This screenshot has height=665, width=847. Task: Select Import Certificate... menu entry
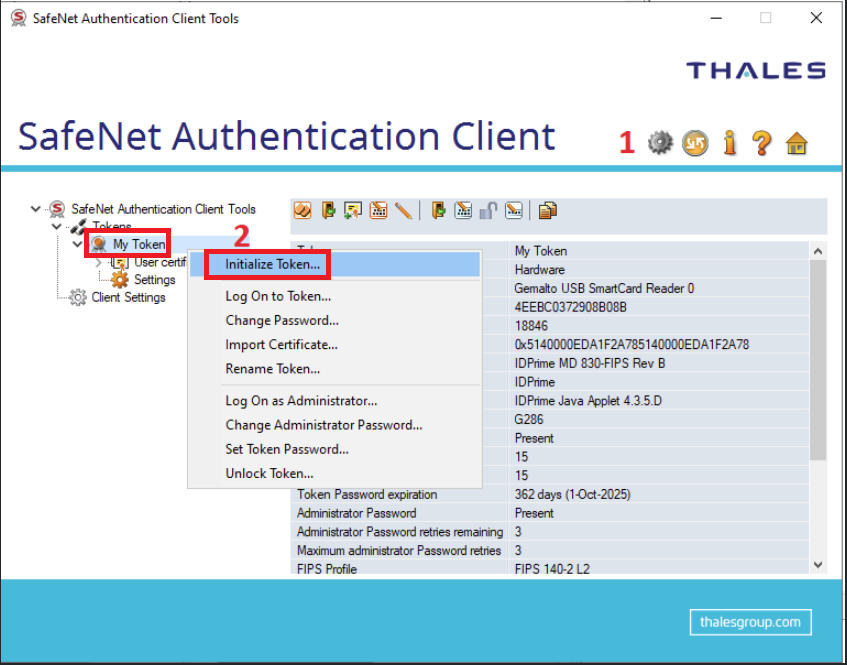(x=335, y=345)
